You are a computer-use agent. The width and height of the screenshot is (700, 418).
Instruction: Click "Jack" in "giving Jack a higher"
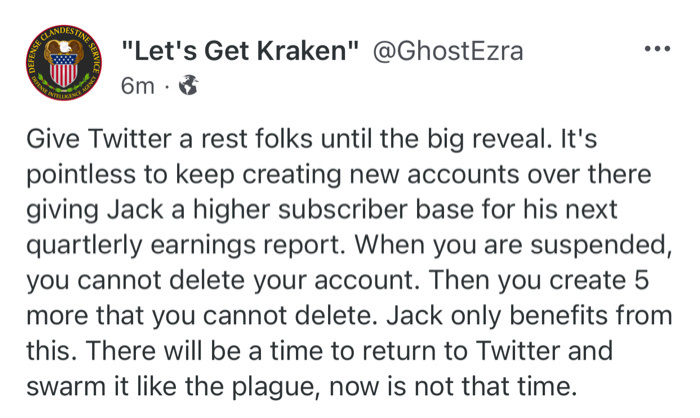pyautogui.click(x=135, y=209)
